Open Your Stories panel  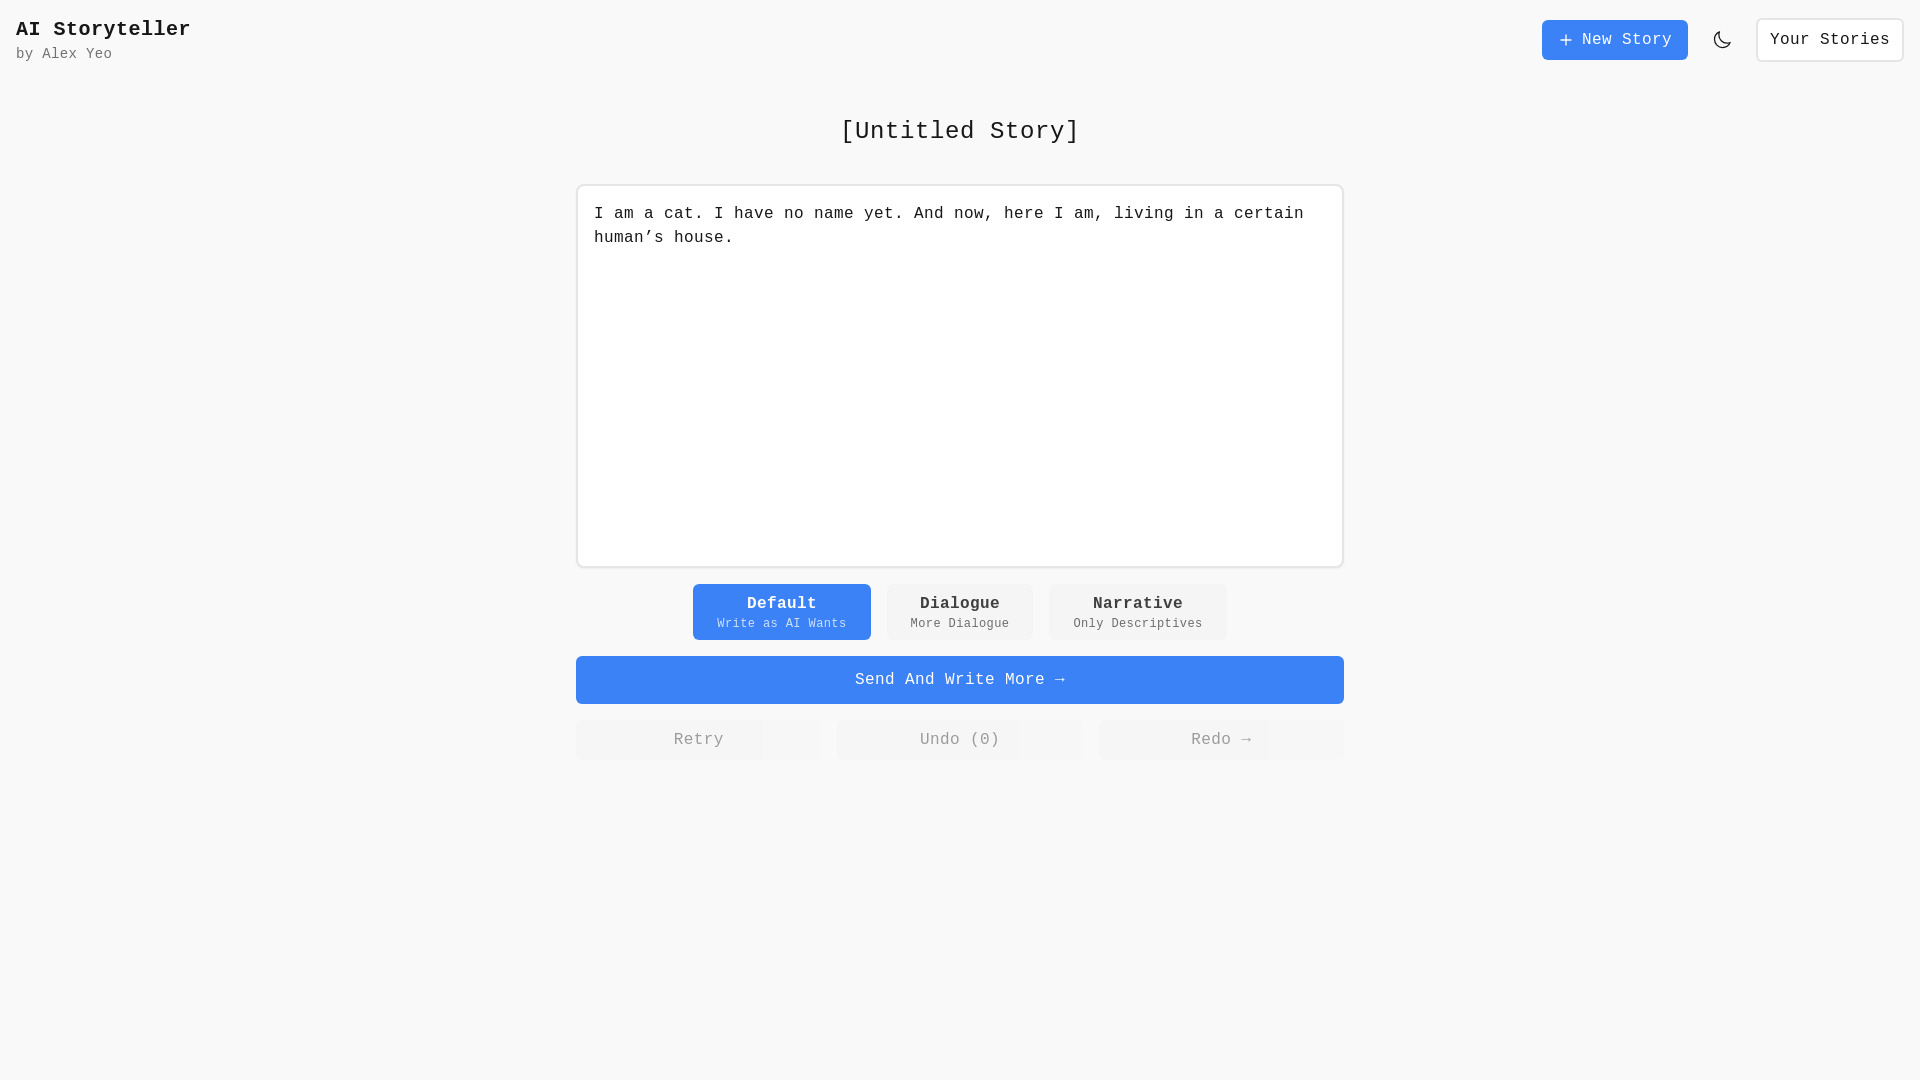coord(1829,40)
